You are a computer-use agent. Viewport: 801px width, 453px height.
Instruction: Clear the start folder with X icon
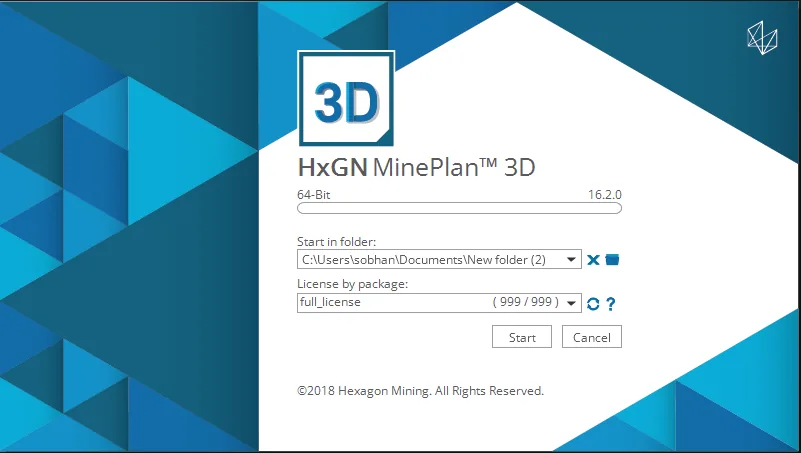[593, 260]
